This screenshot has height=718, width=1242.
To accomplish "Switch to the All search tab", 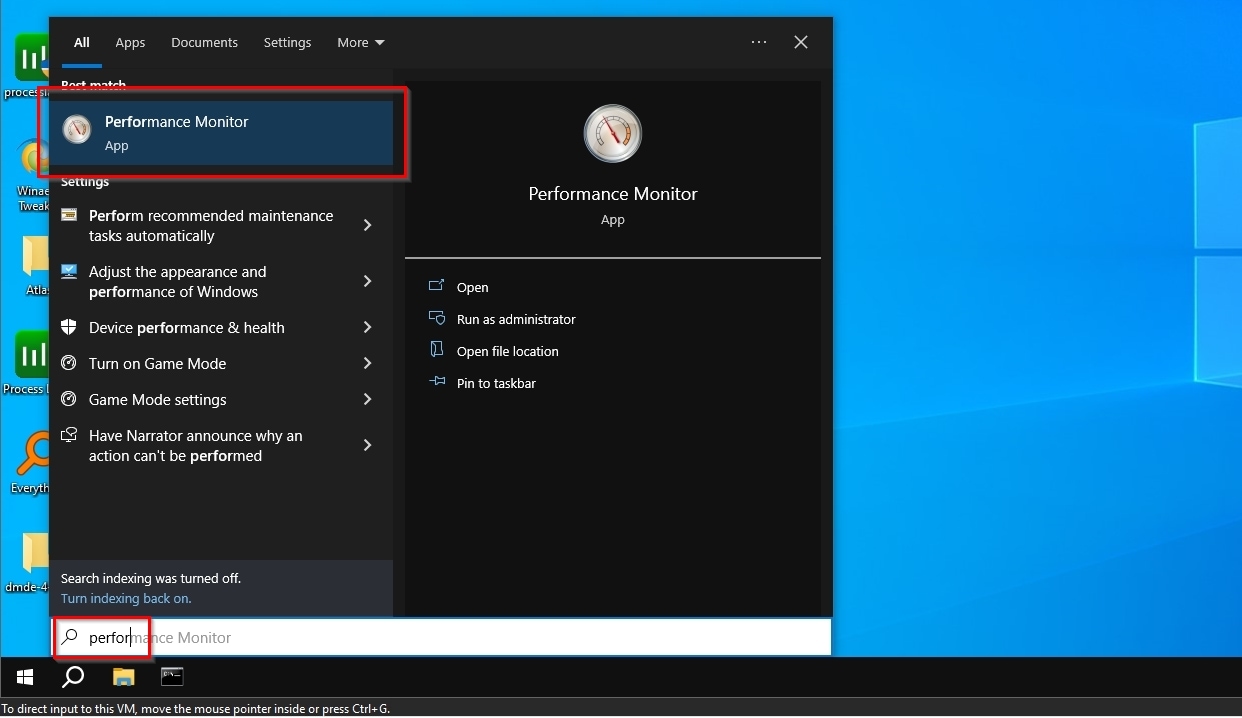I will (x=82, y=42).
